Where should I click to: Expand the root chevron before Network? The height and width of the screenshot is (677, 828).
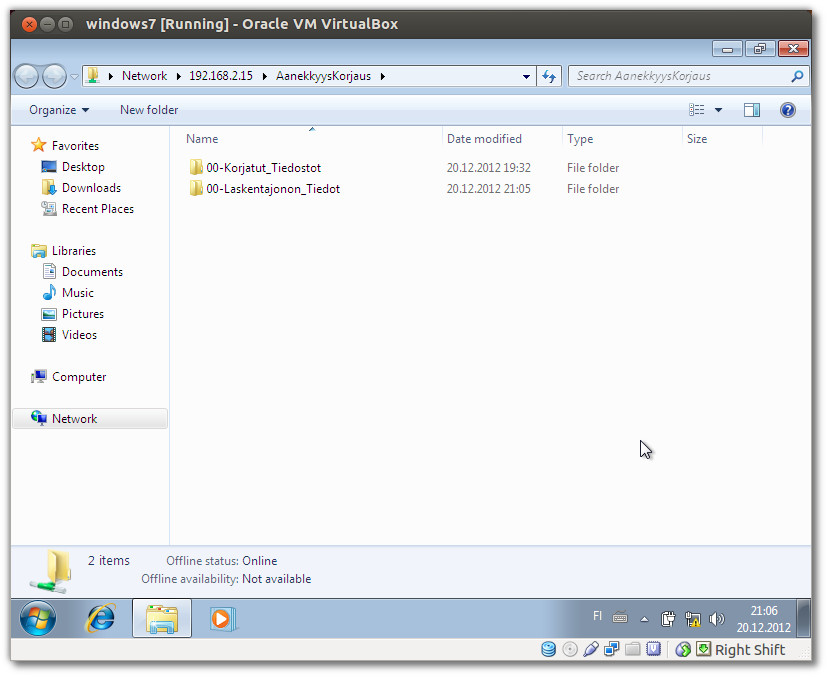110,76
